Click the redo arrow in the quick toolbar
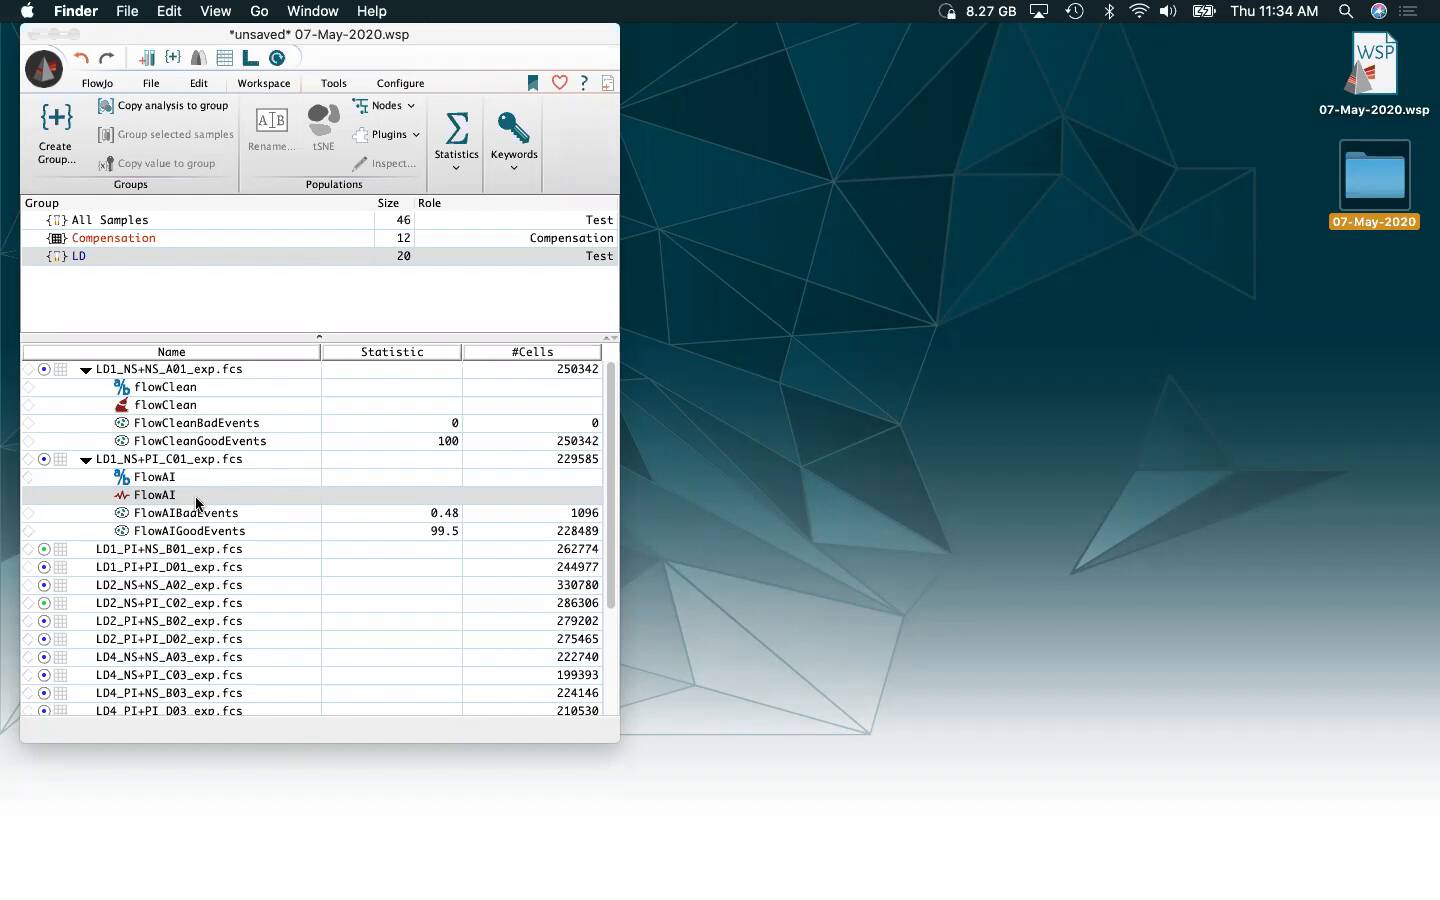 [107, 58]
